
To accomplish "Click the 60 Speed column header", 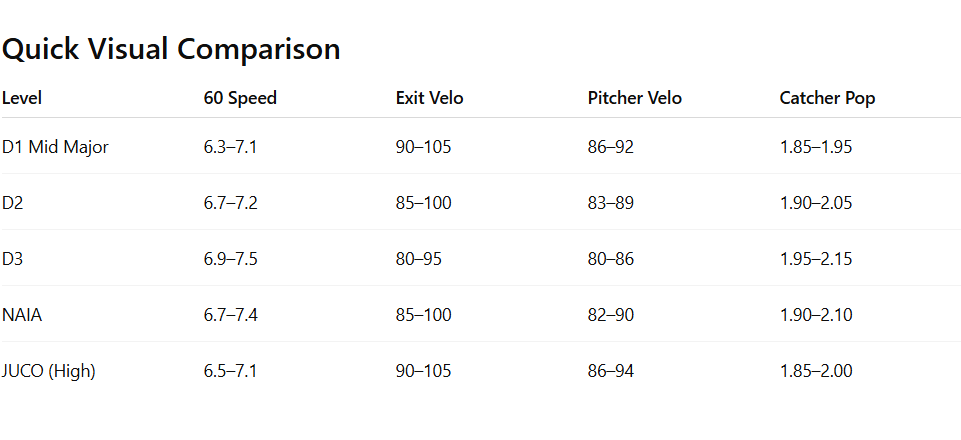I will point(240,98).
